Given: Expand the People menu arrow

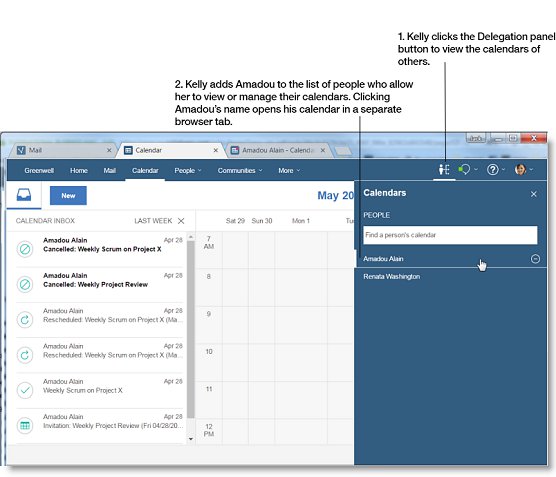Looking at the screenshot, I should coord(200,171).
